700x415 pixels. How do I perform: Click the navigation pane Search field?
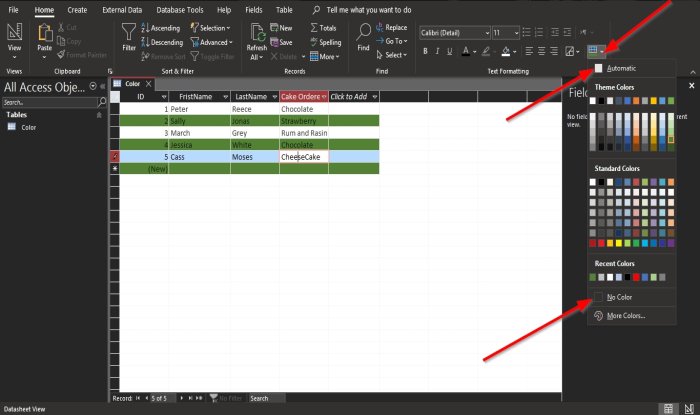click(x=49, y=102)
